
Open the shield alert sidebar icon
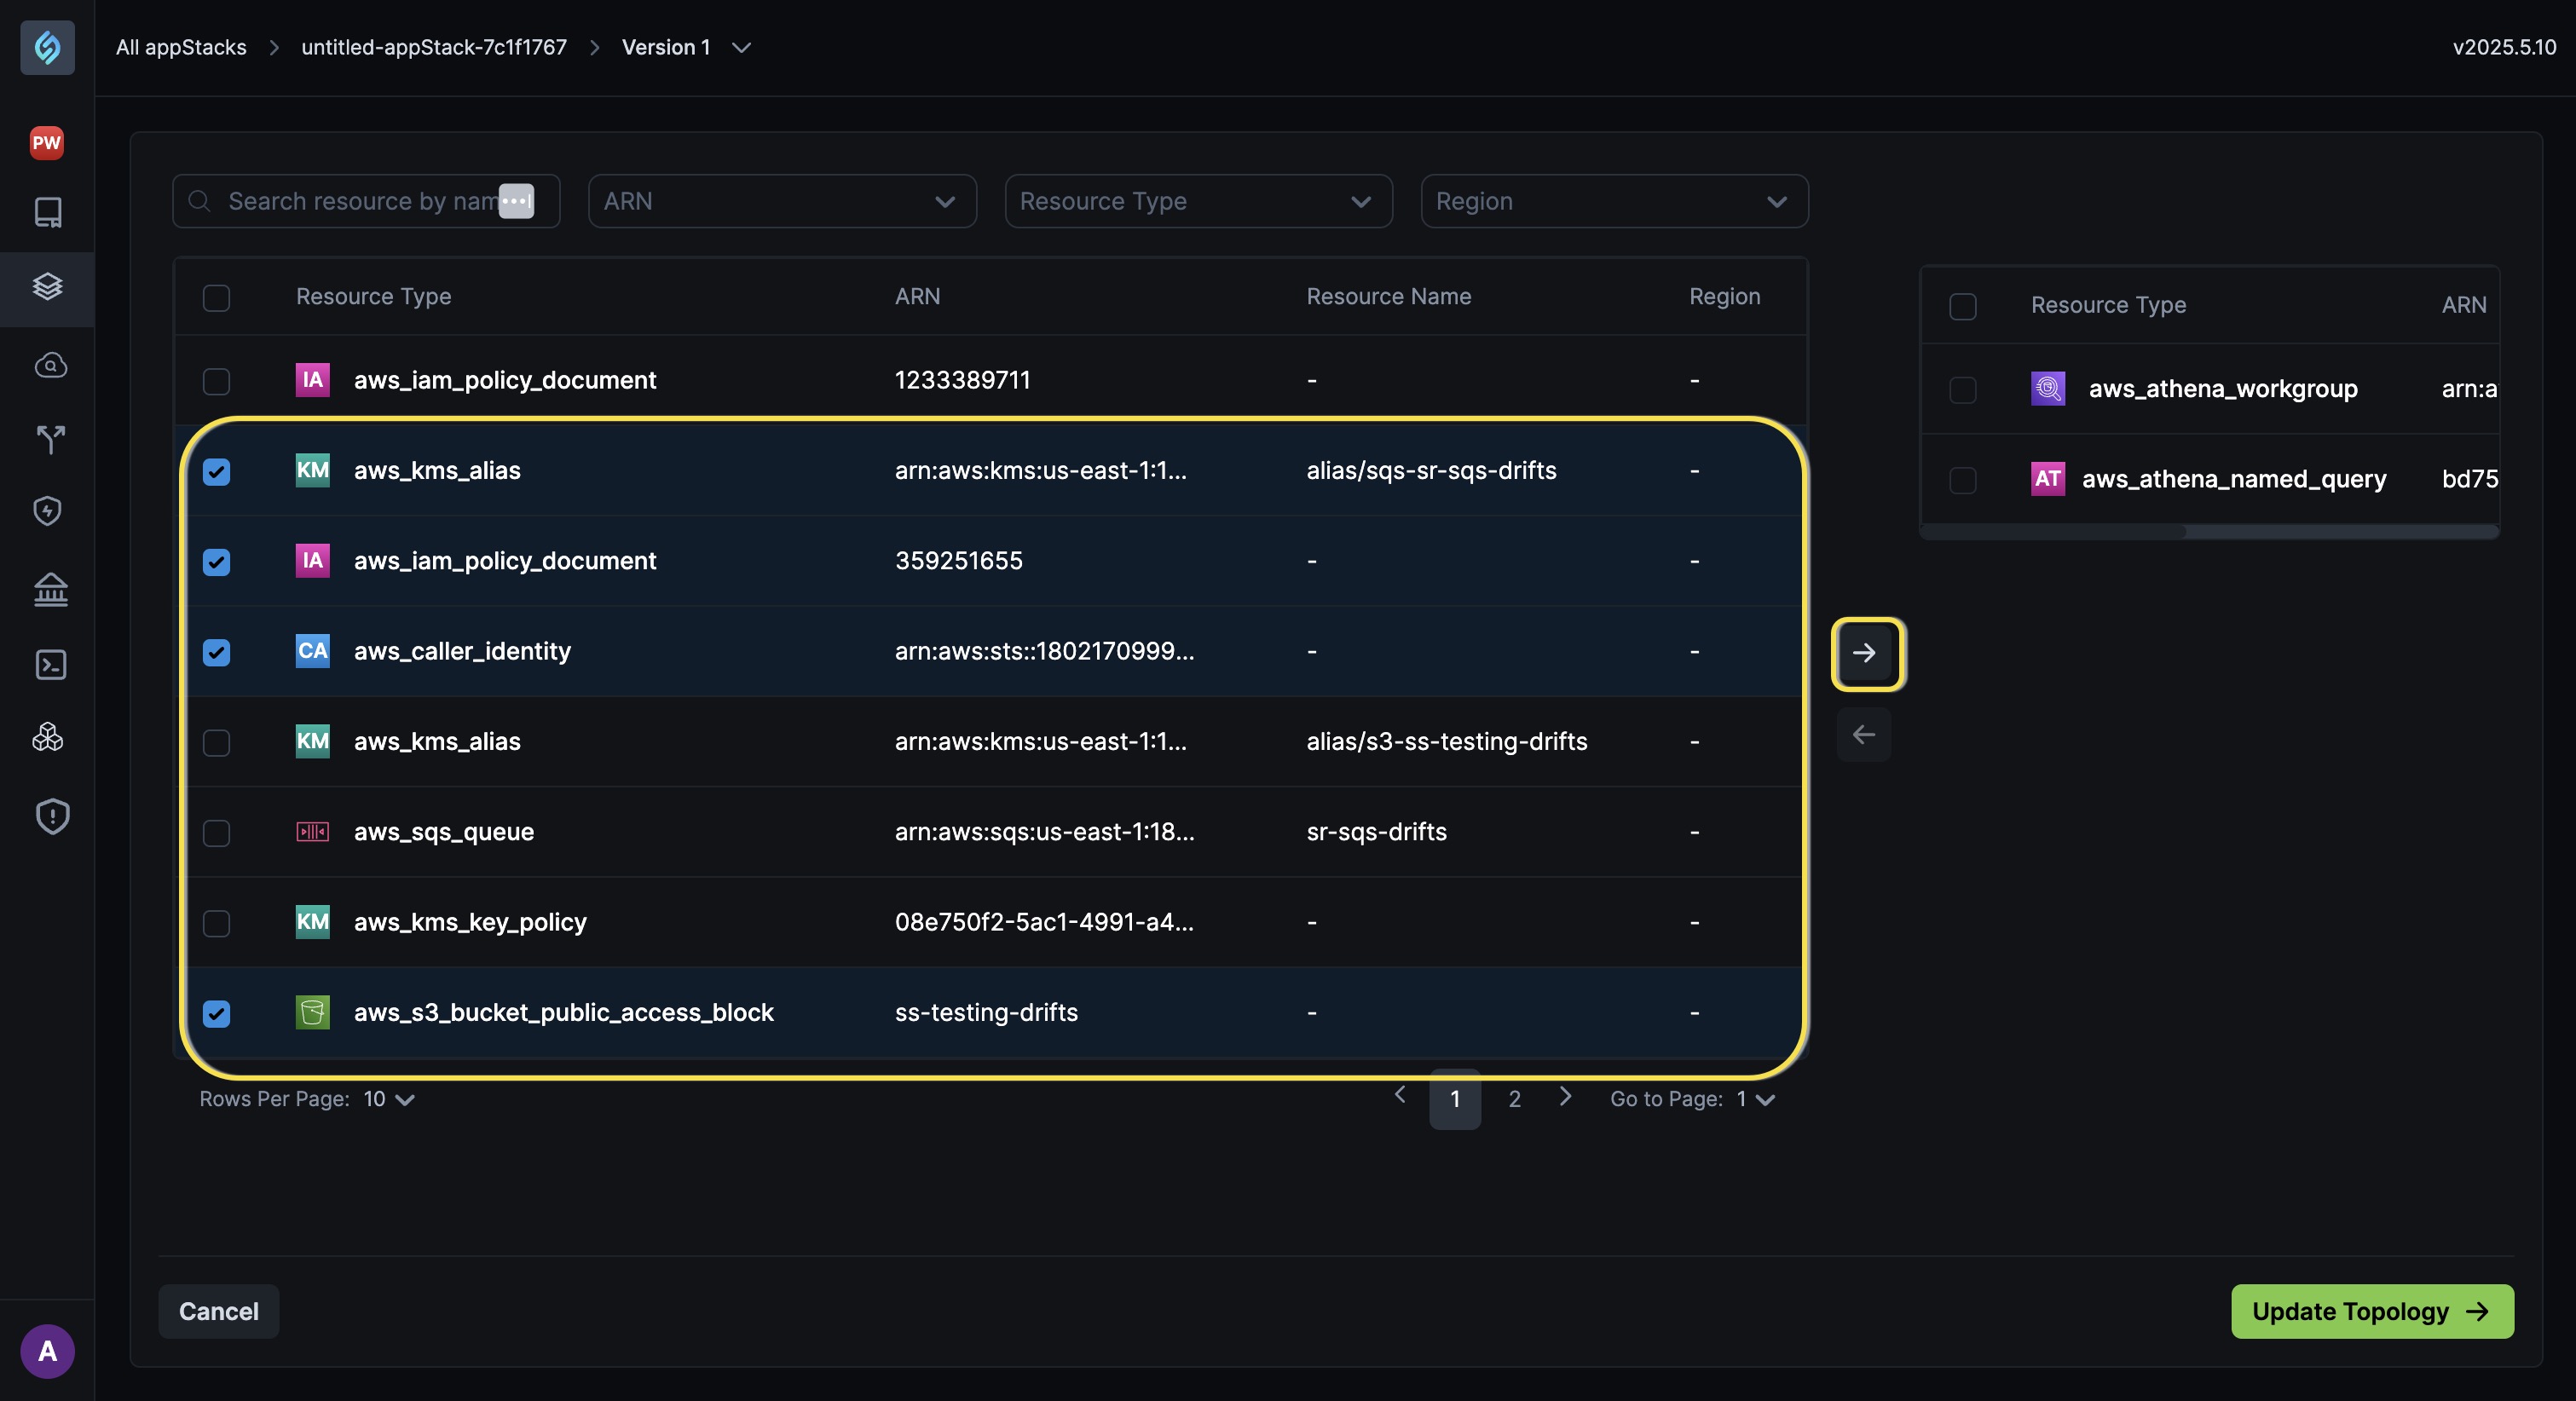click(x=52, y=816)
